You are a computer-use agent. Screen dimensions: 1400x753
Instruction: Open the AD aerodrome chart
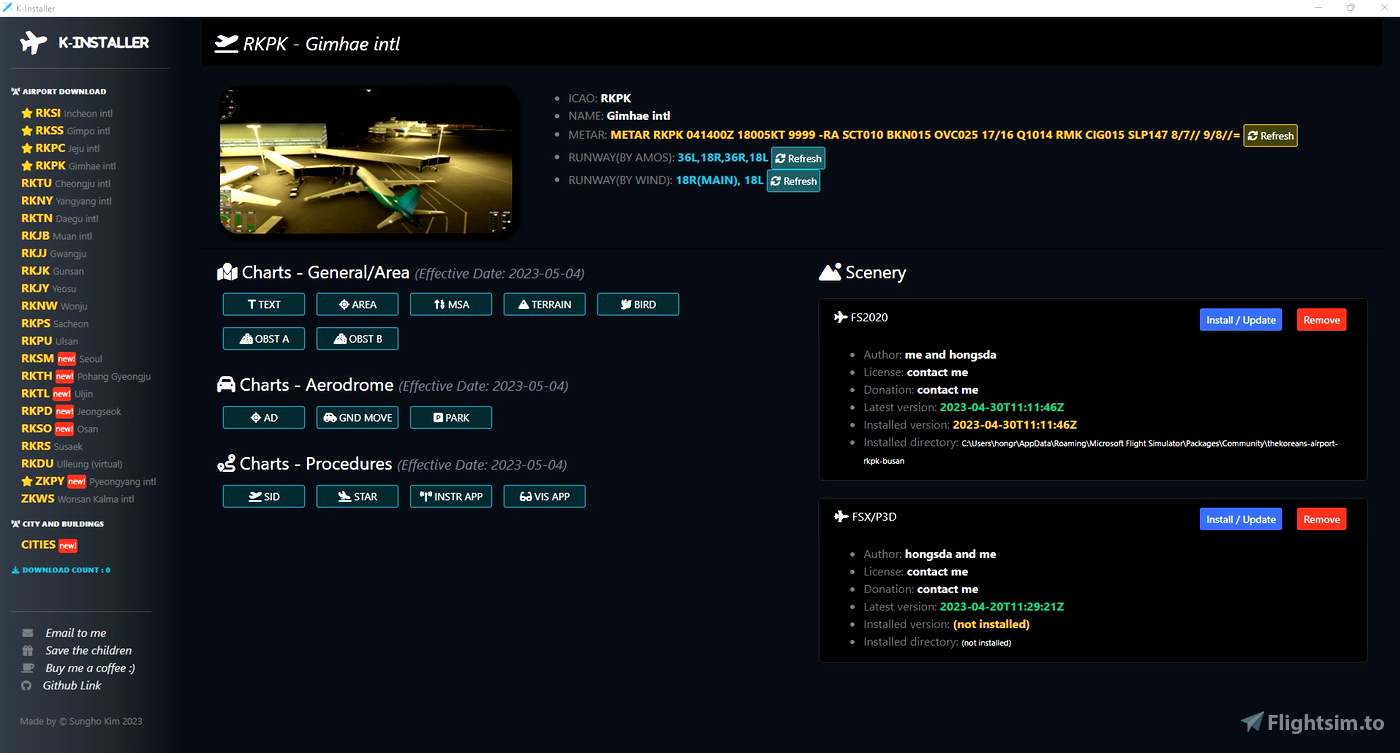point(264,417)
